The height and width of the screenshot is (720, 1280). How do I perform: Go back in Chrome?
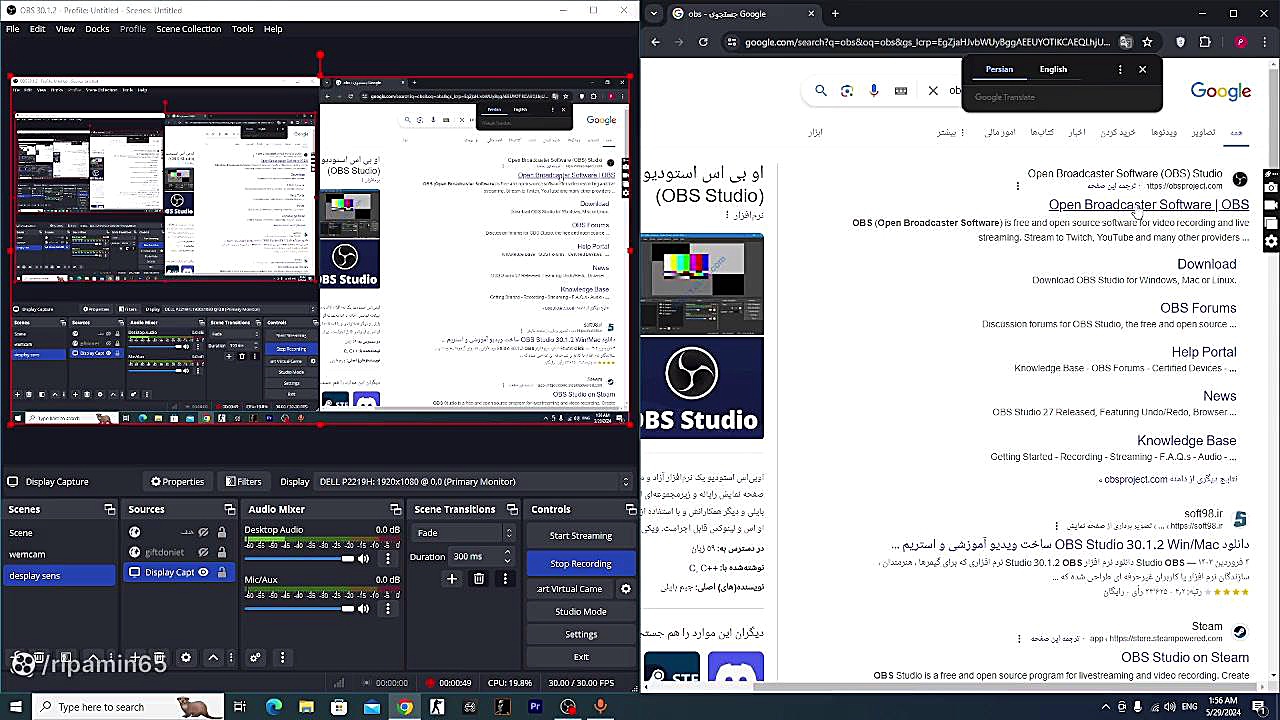(655, 42)
